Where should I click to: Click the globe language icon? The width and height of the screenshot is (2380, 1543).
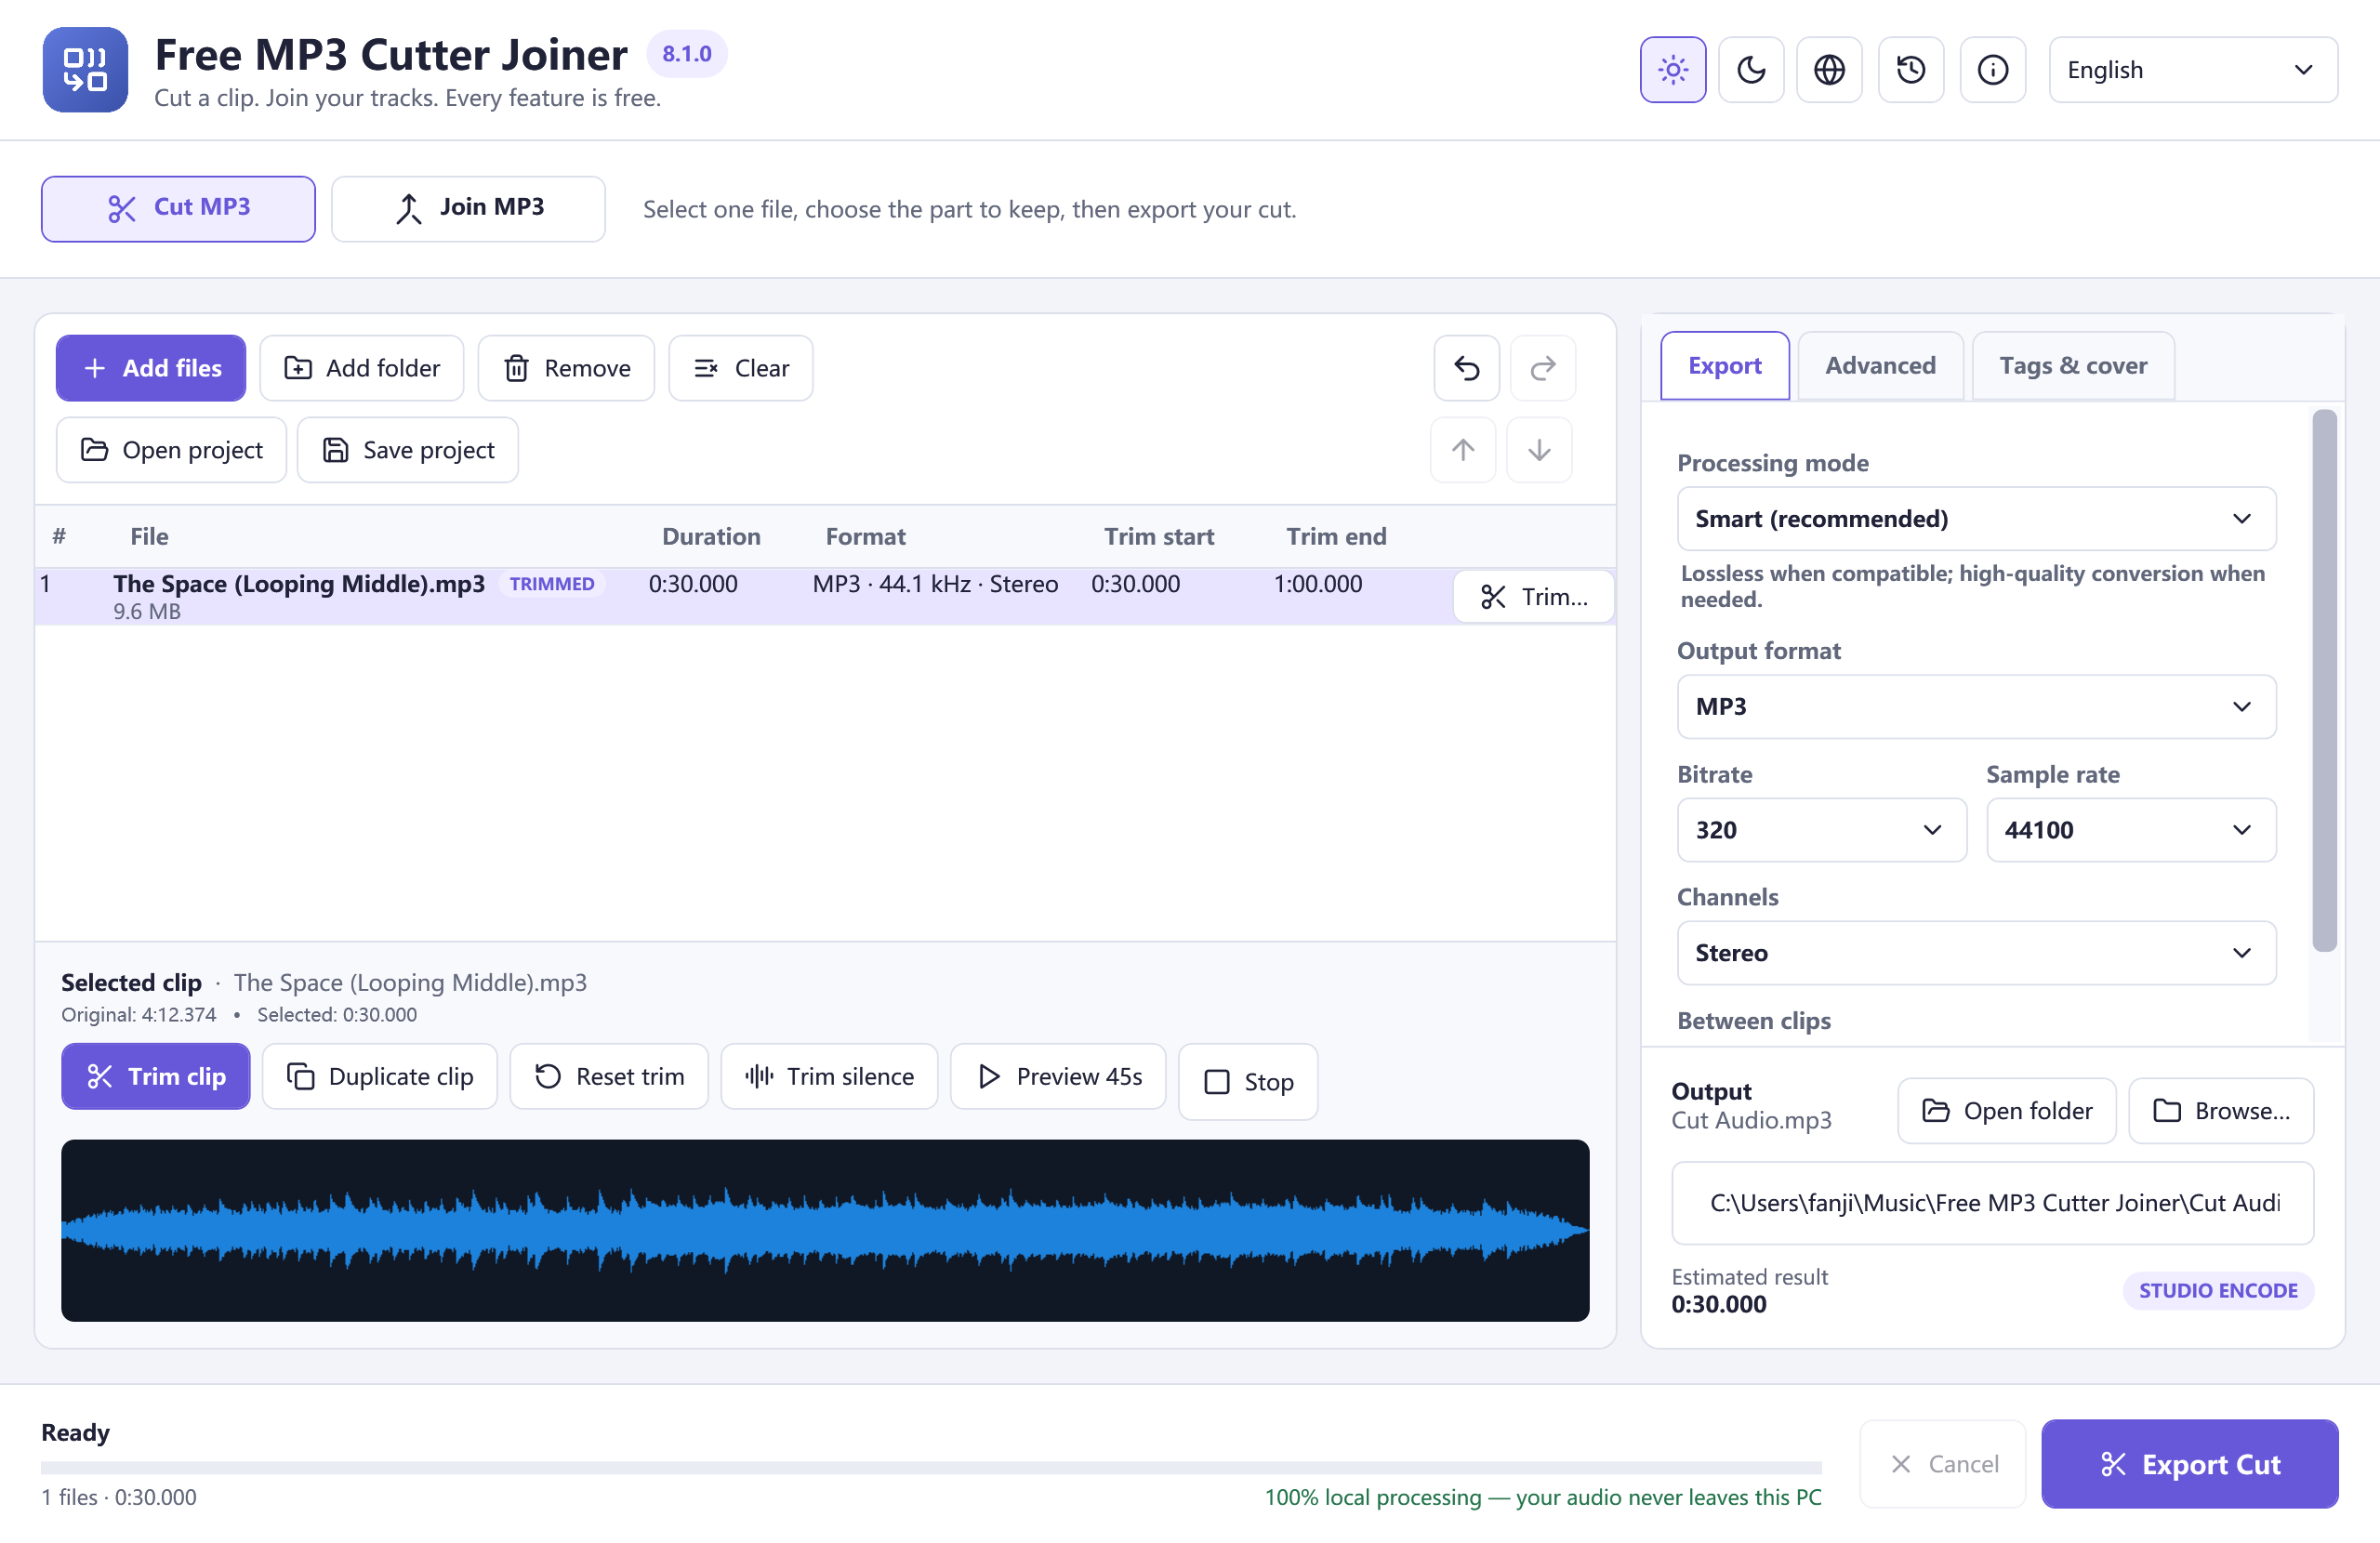[x=1829, y=70]
